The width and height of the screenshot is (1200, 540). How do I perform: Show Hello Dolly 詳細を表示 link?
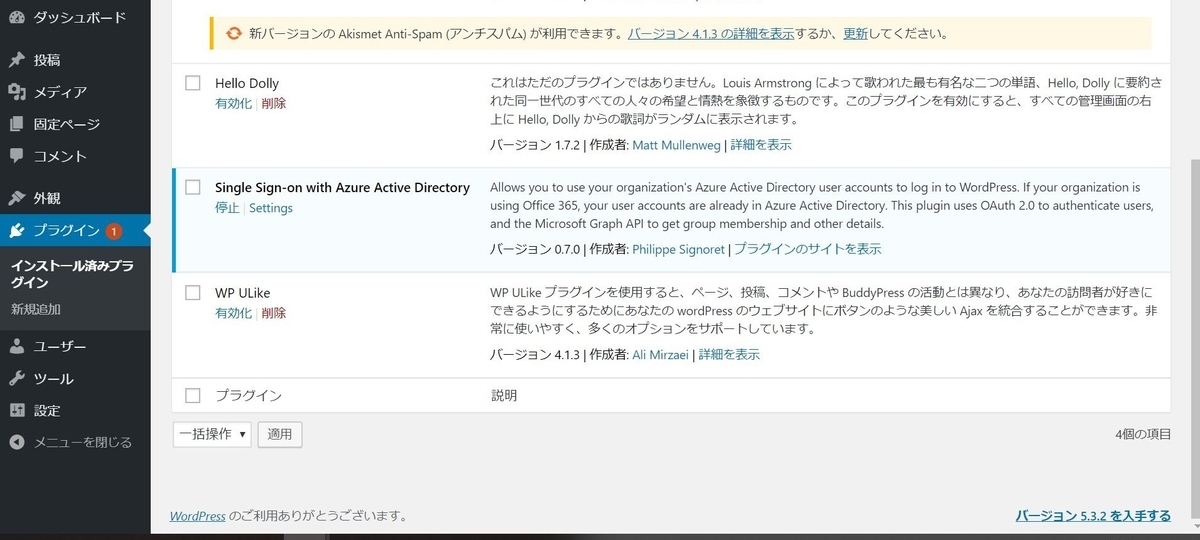point(761,145)
